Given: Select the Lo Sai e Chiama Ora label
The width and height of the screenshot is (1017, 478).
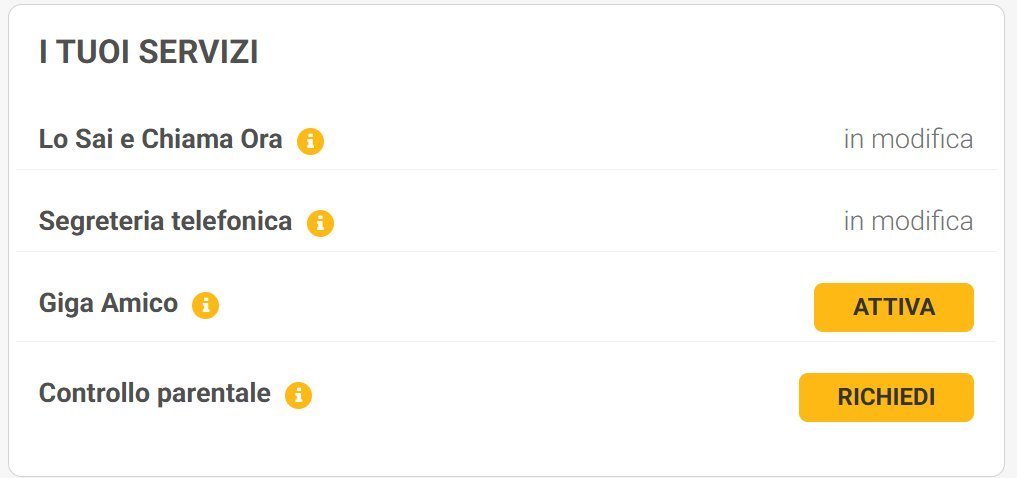Looking at the screenshot, I should [x=161, y=140].
